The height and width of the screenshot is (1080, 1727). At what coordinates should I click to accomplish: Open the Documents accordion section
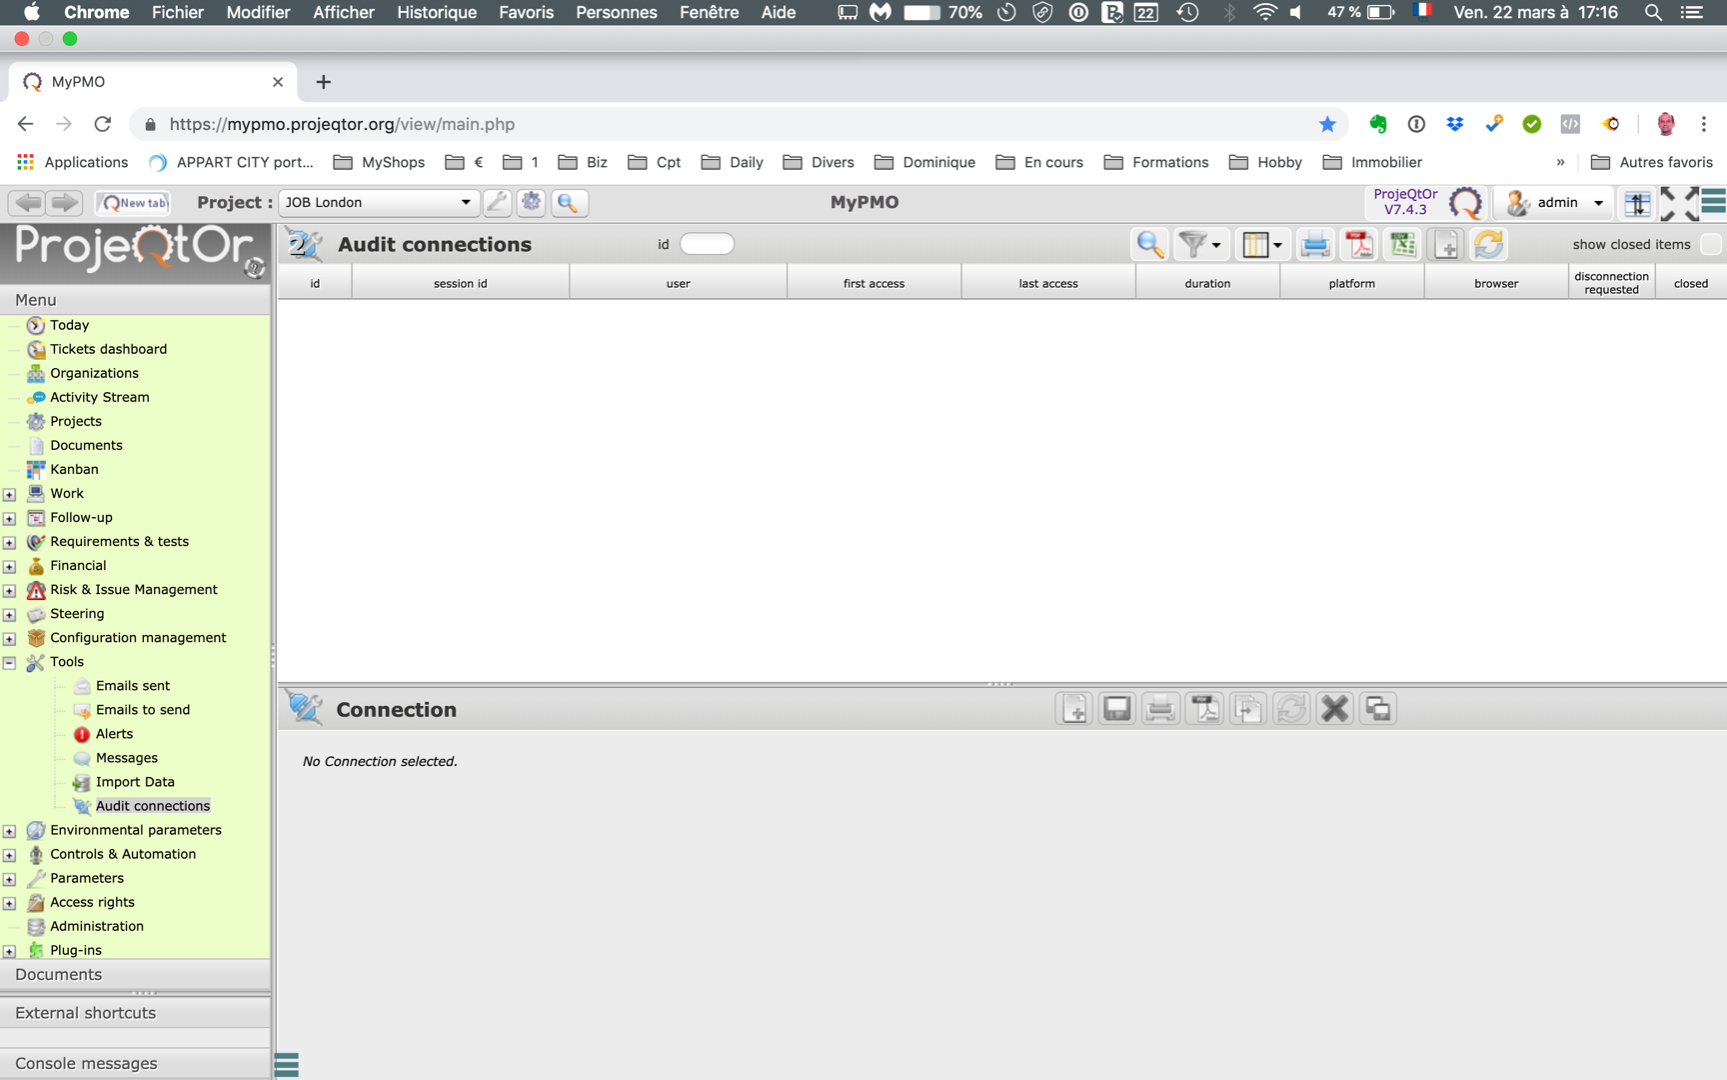(135, 974)
